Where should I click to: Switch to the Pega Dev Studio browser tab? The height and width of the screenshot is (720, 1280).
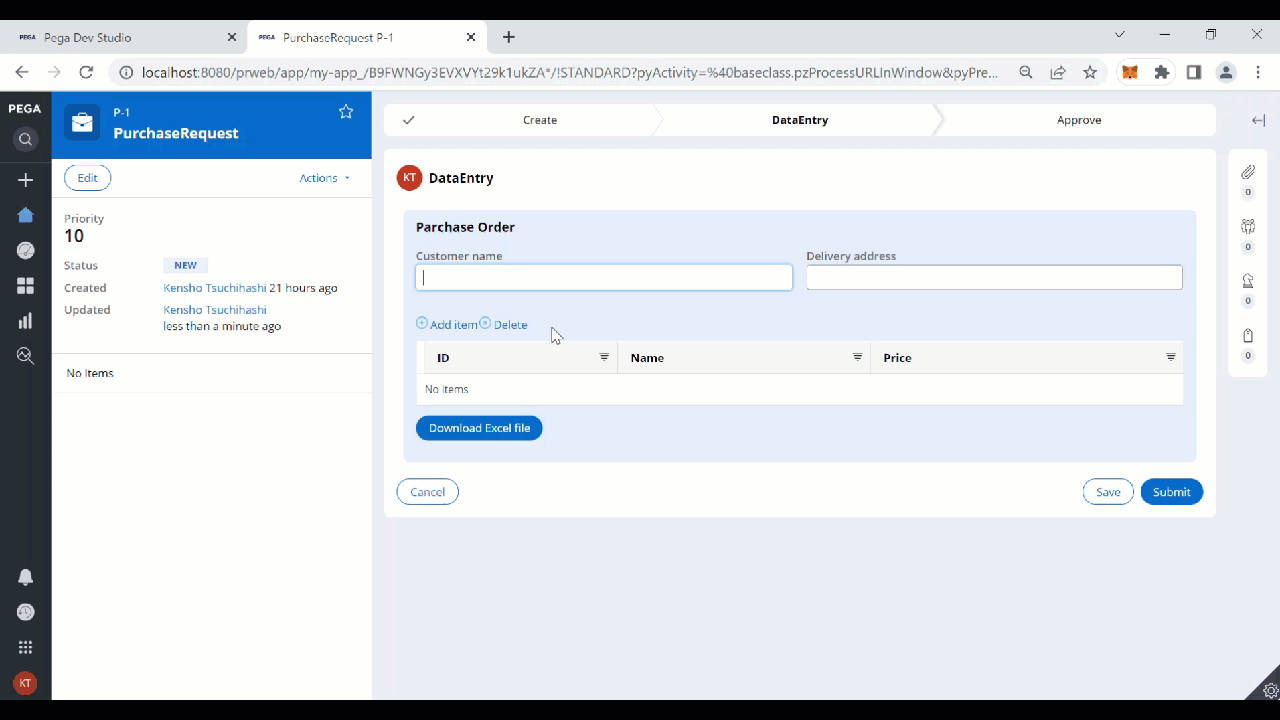(x=120, y=37)
